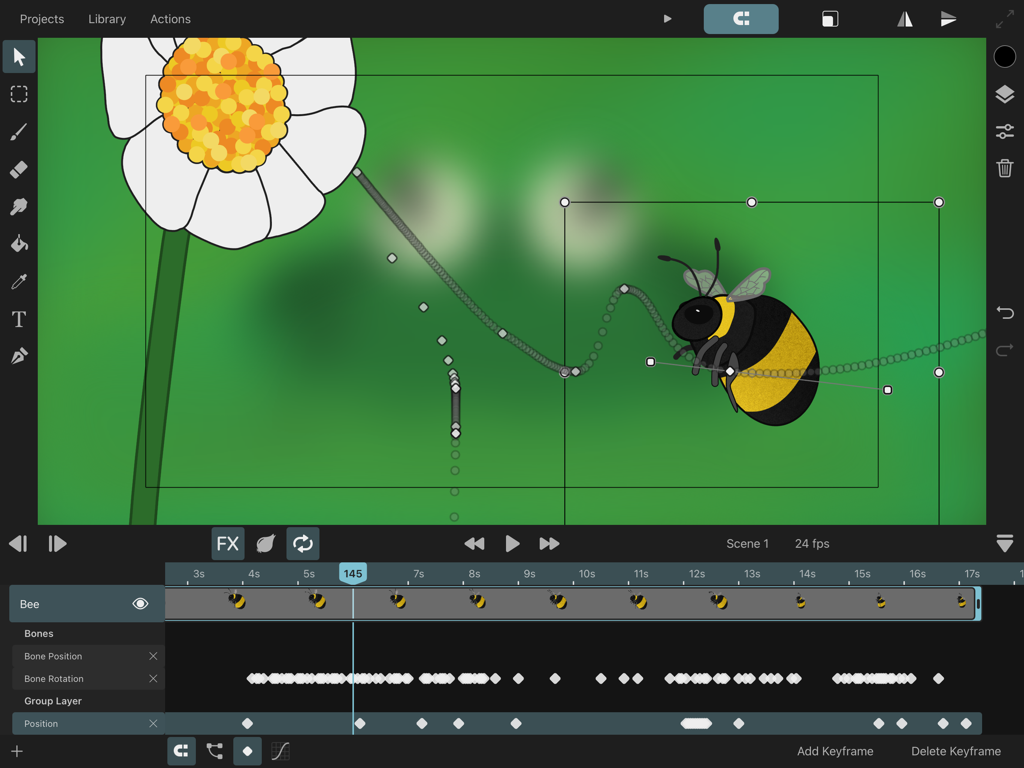Select the Eraser tool
Viewport: 1024px width, 768px height.
(x=18, y=169)
